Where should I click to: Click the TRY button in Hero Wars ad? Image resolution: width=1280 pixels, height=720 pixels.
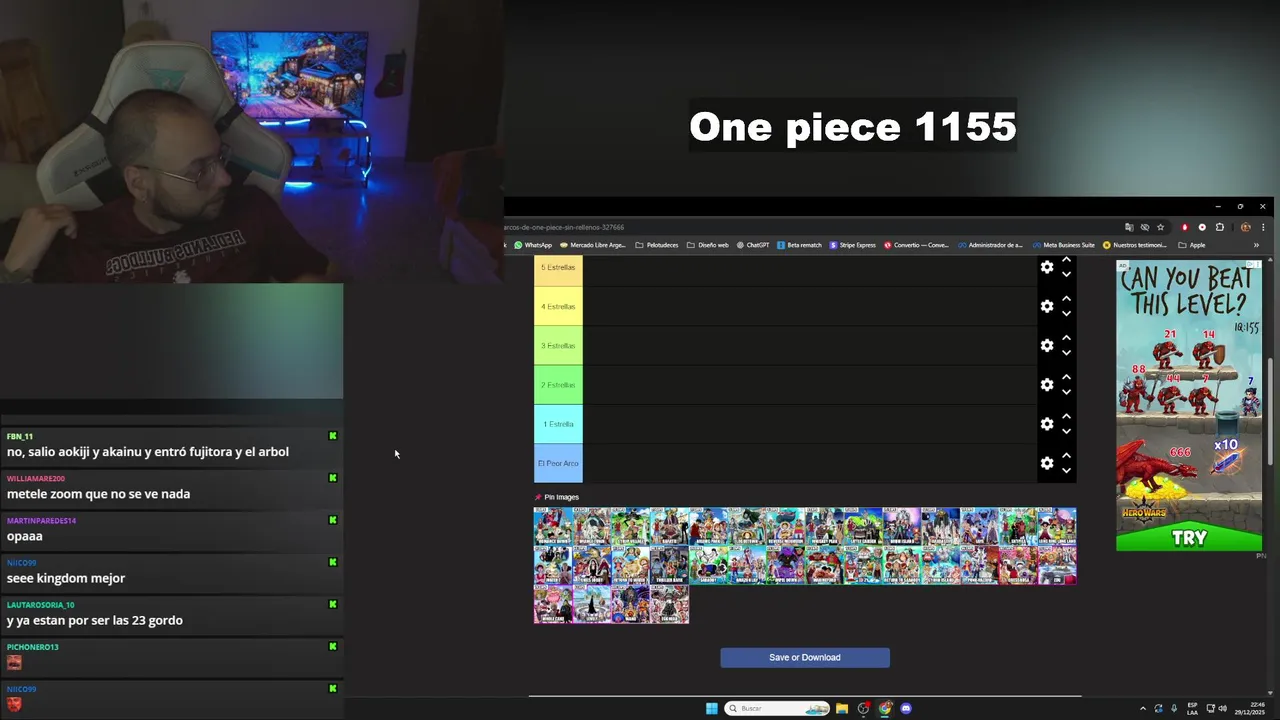click(x=1189, y=537)
